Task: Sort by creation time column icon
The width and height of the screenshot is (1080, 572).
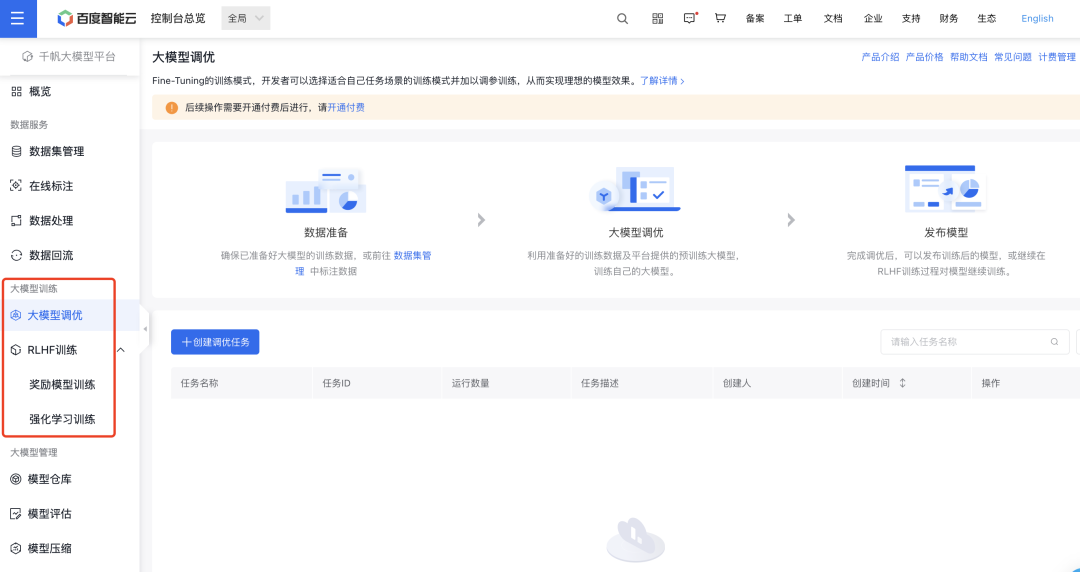Action: pyautogui.click(x=903, y=383)
